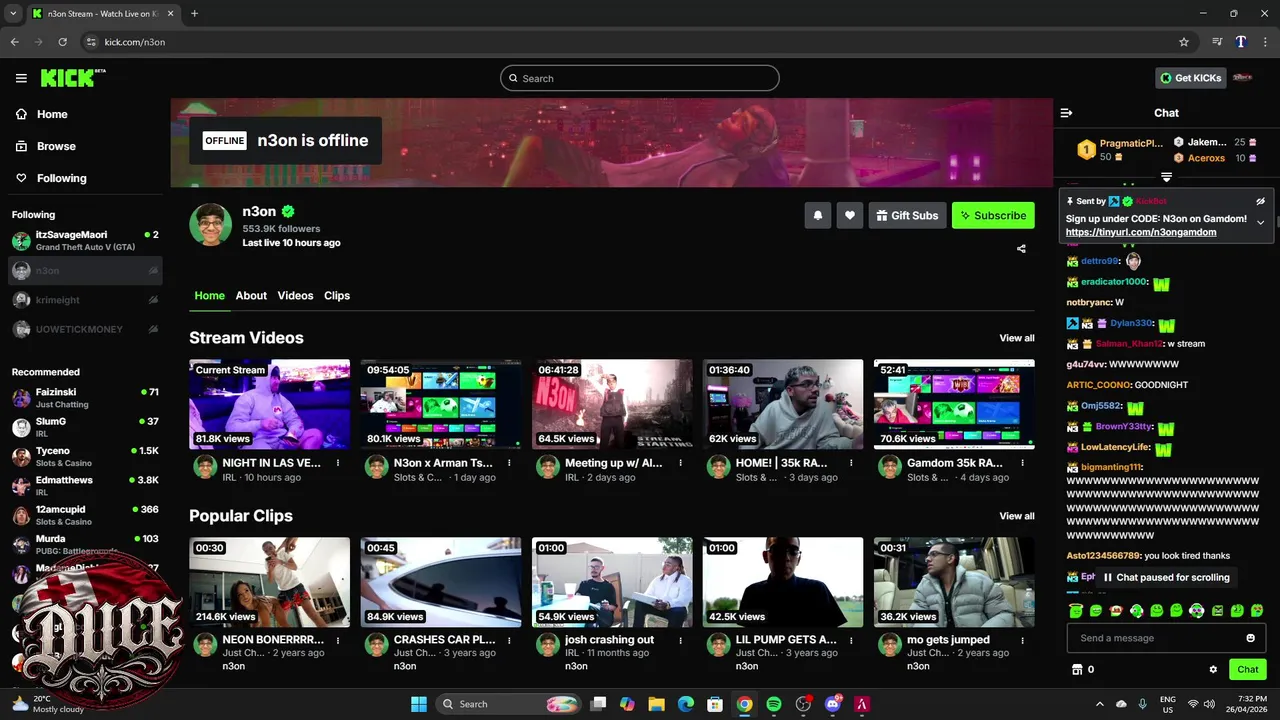Viewport: 1280px width, 720px height.
Task: Open Edmatthews recommended channel
Action: pyautogui.click(x=85, y=486)
